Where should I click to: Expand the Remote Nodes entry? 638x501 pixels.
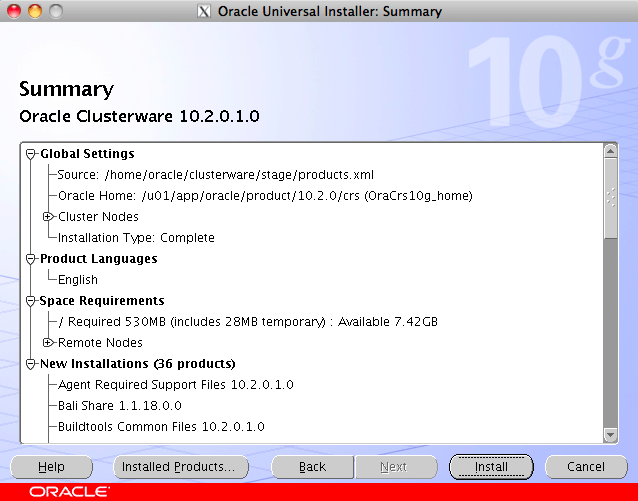click(x=48, y=343)
